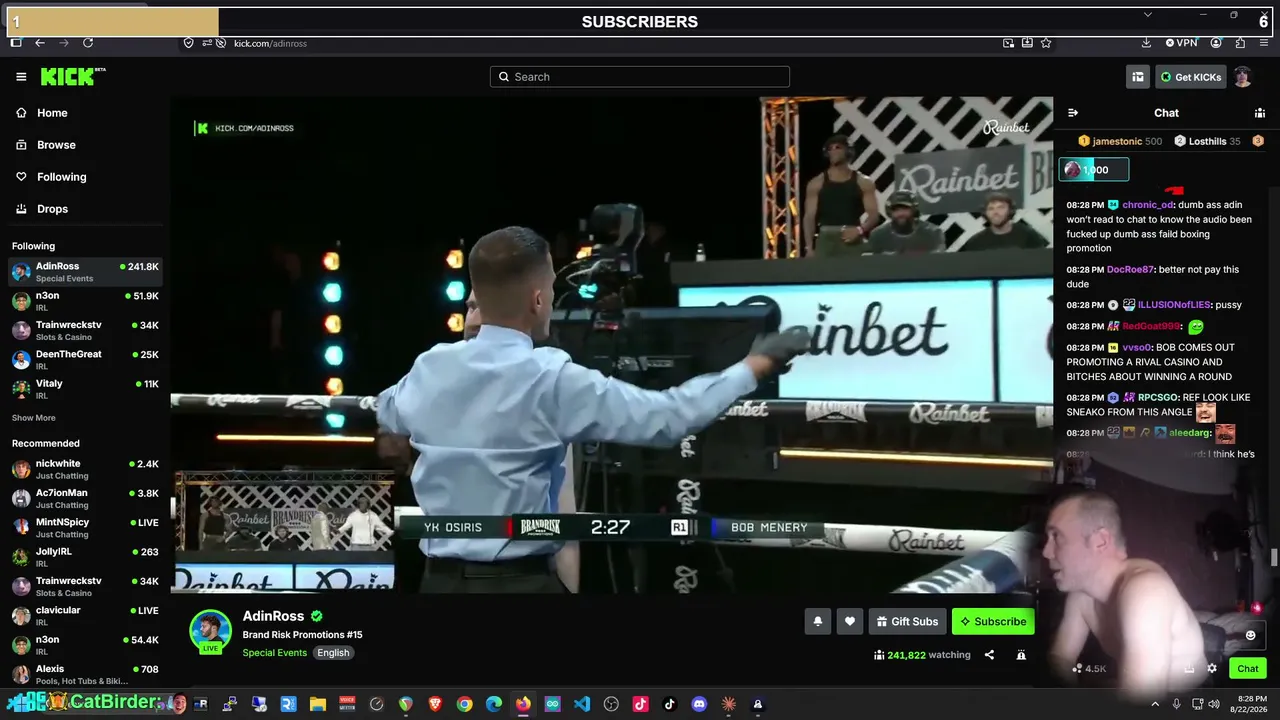The height and width of the screenshot is (720, 1280).
Task: Open the emote picker in chat
Action: [1250, 635]
